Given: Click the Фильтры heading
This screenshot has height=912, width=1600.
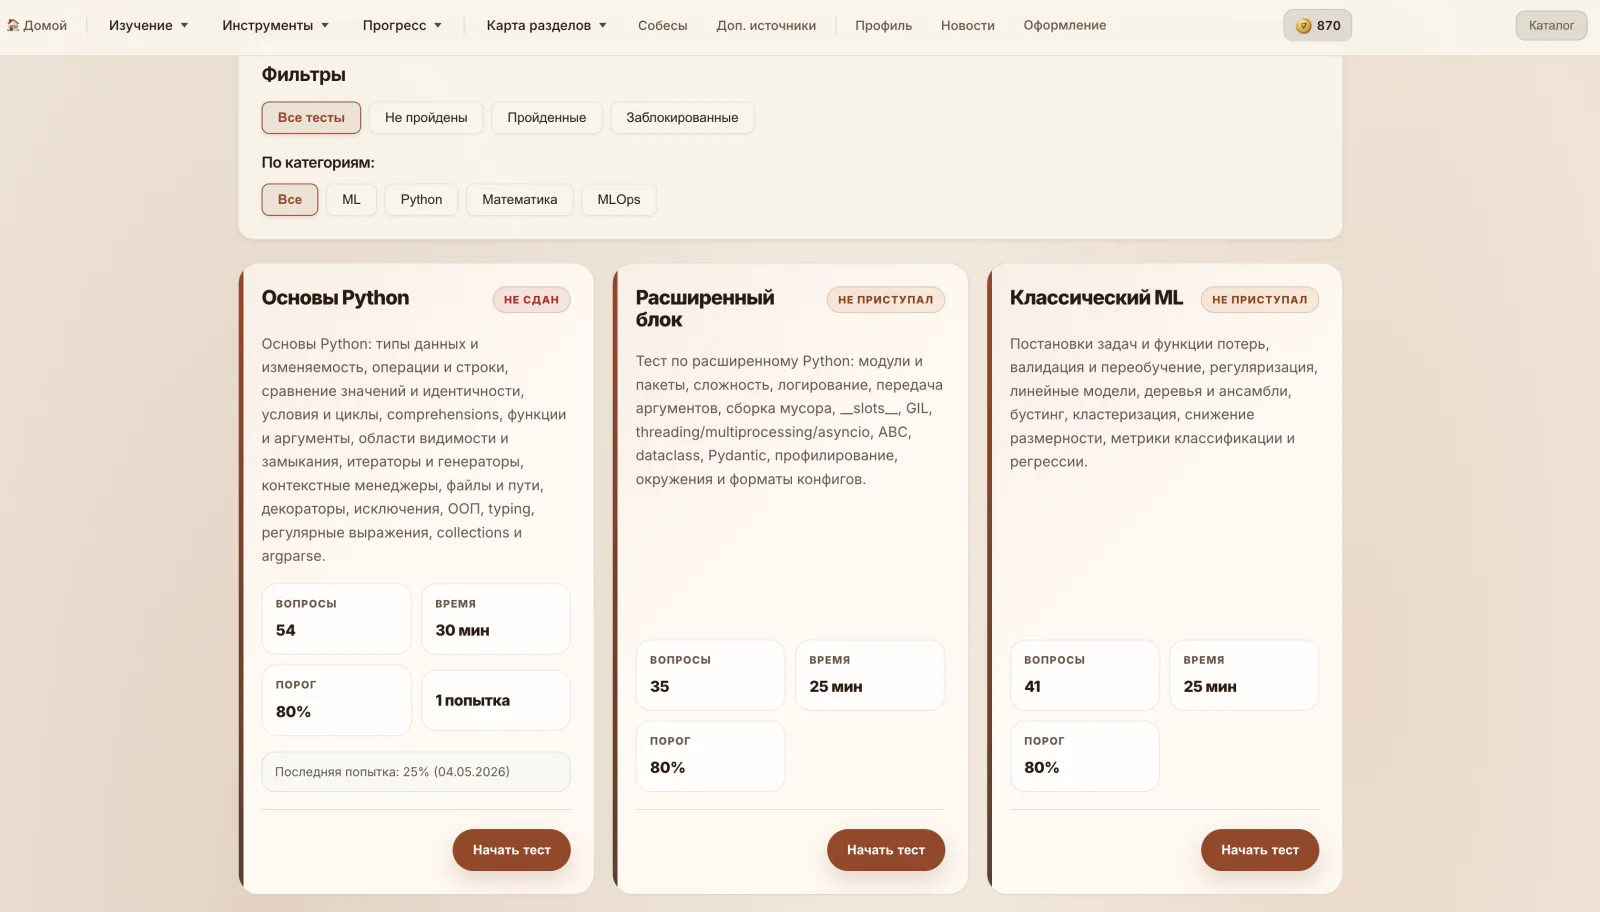Looking at the screenshot, I should (303, 75).
